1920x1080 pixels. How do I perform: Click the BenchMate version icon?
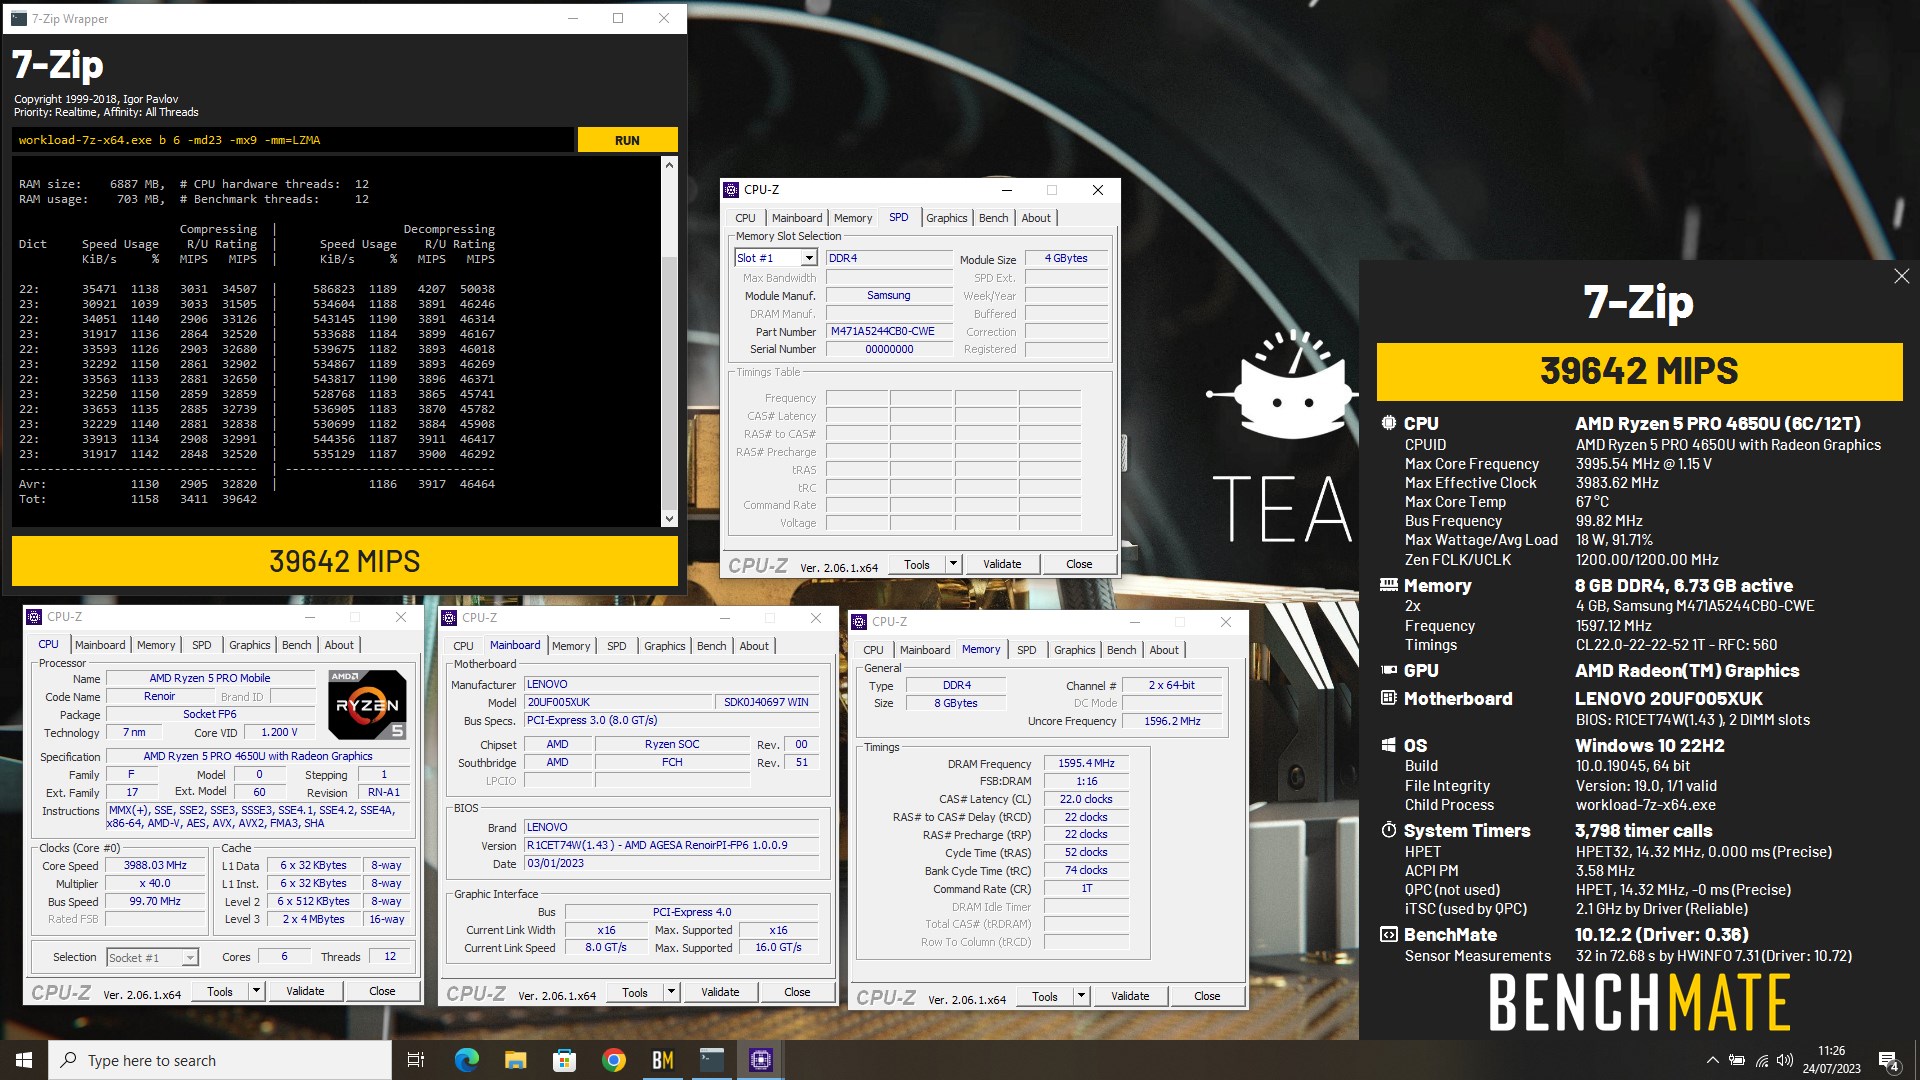(1388, 935)
